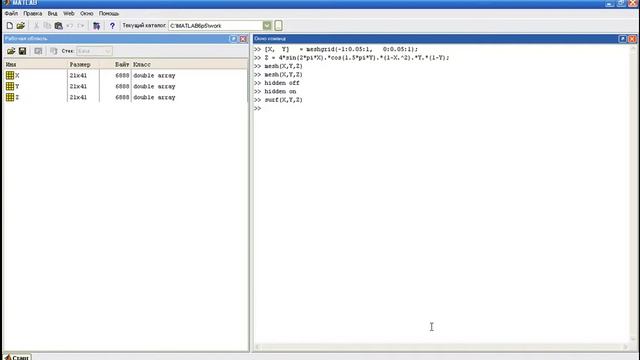Close the Workspace panel
This screenshot has height=360, width=640.
point(243,39)
